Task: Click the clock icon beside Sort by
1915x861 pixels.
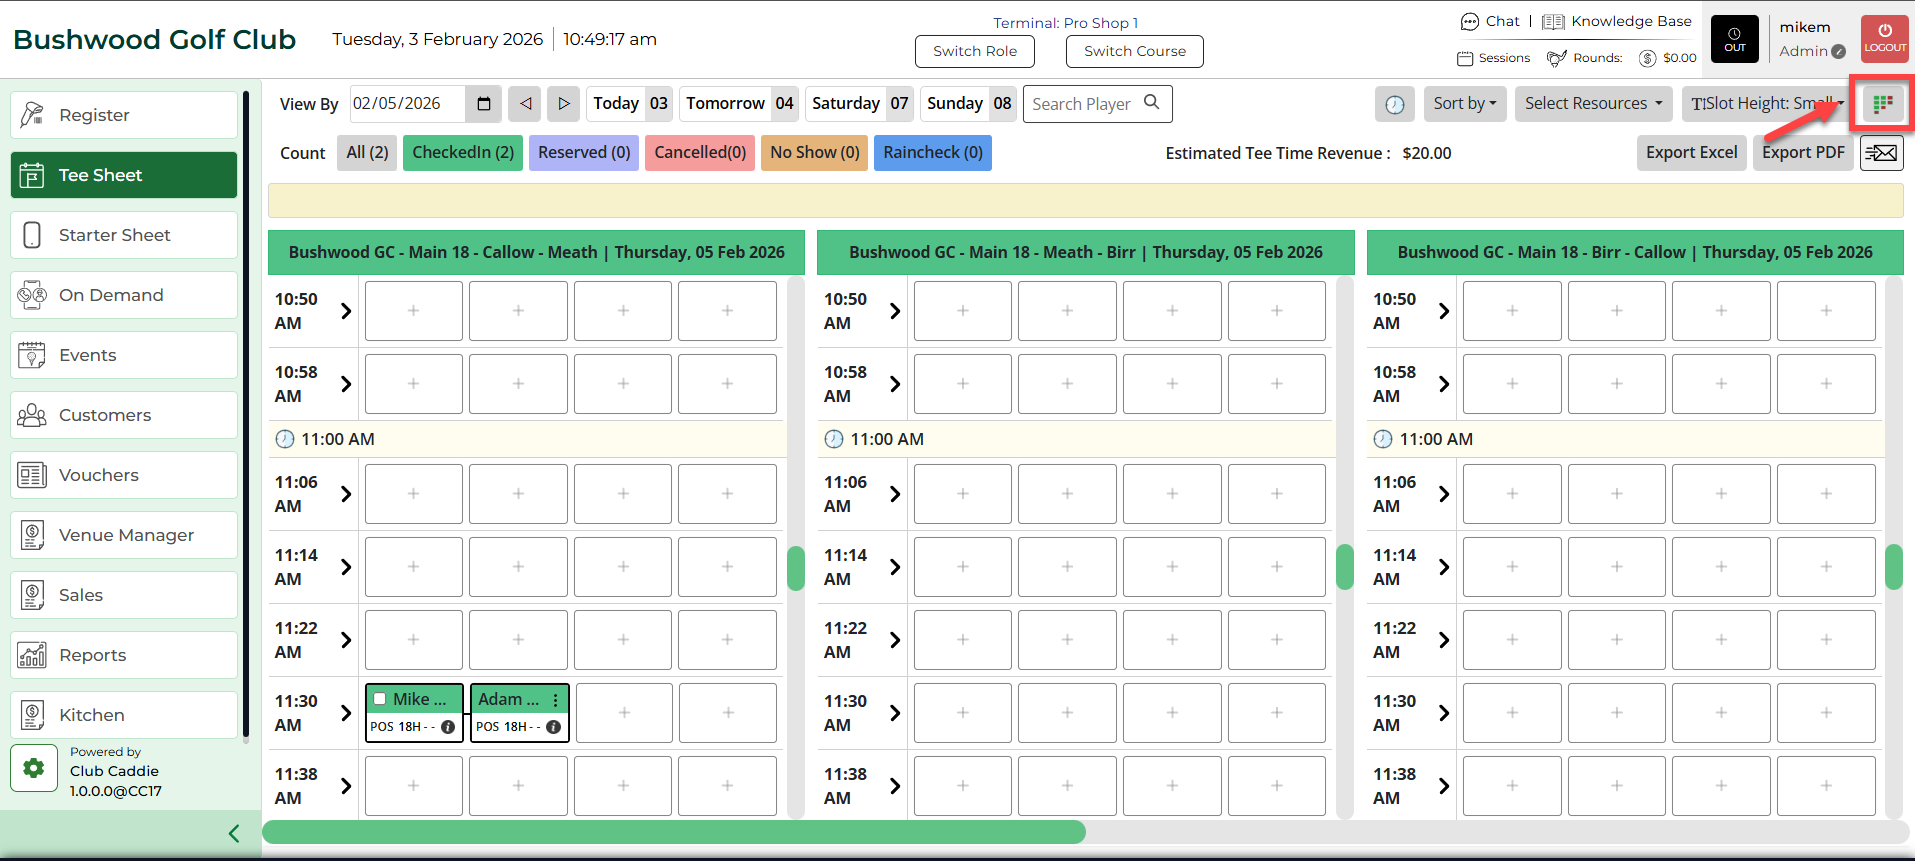Action: pos(1394,104)
